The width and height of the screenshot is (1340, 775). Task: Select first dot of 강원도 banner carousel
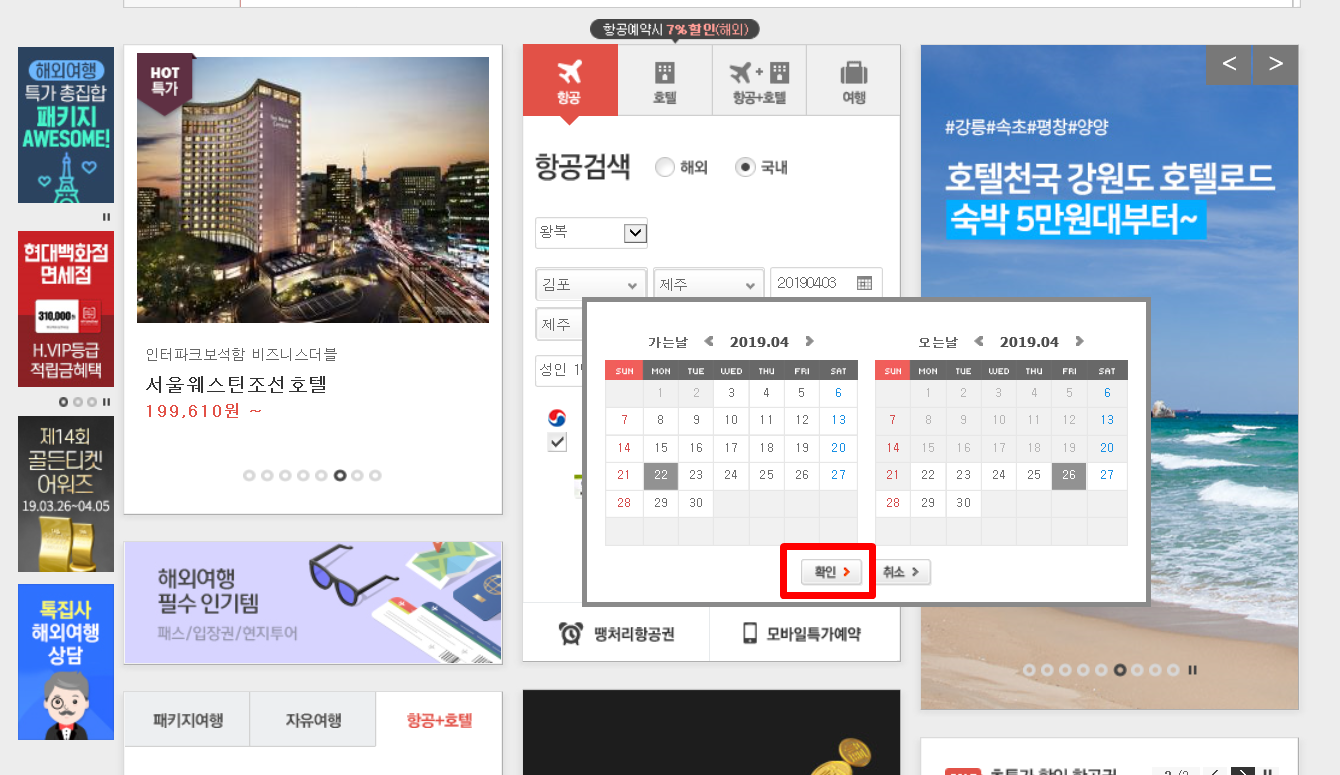pyautogui.click(x=1029, y=670)
